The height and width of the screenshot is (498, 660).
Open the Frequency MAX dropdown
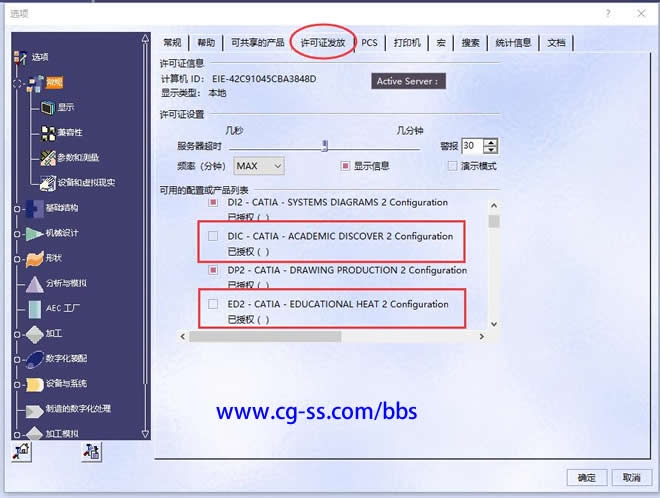259,166
